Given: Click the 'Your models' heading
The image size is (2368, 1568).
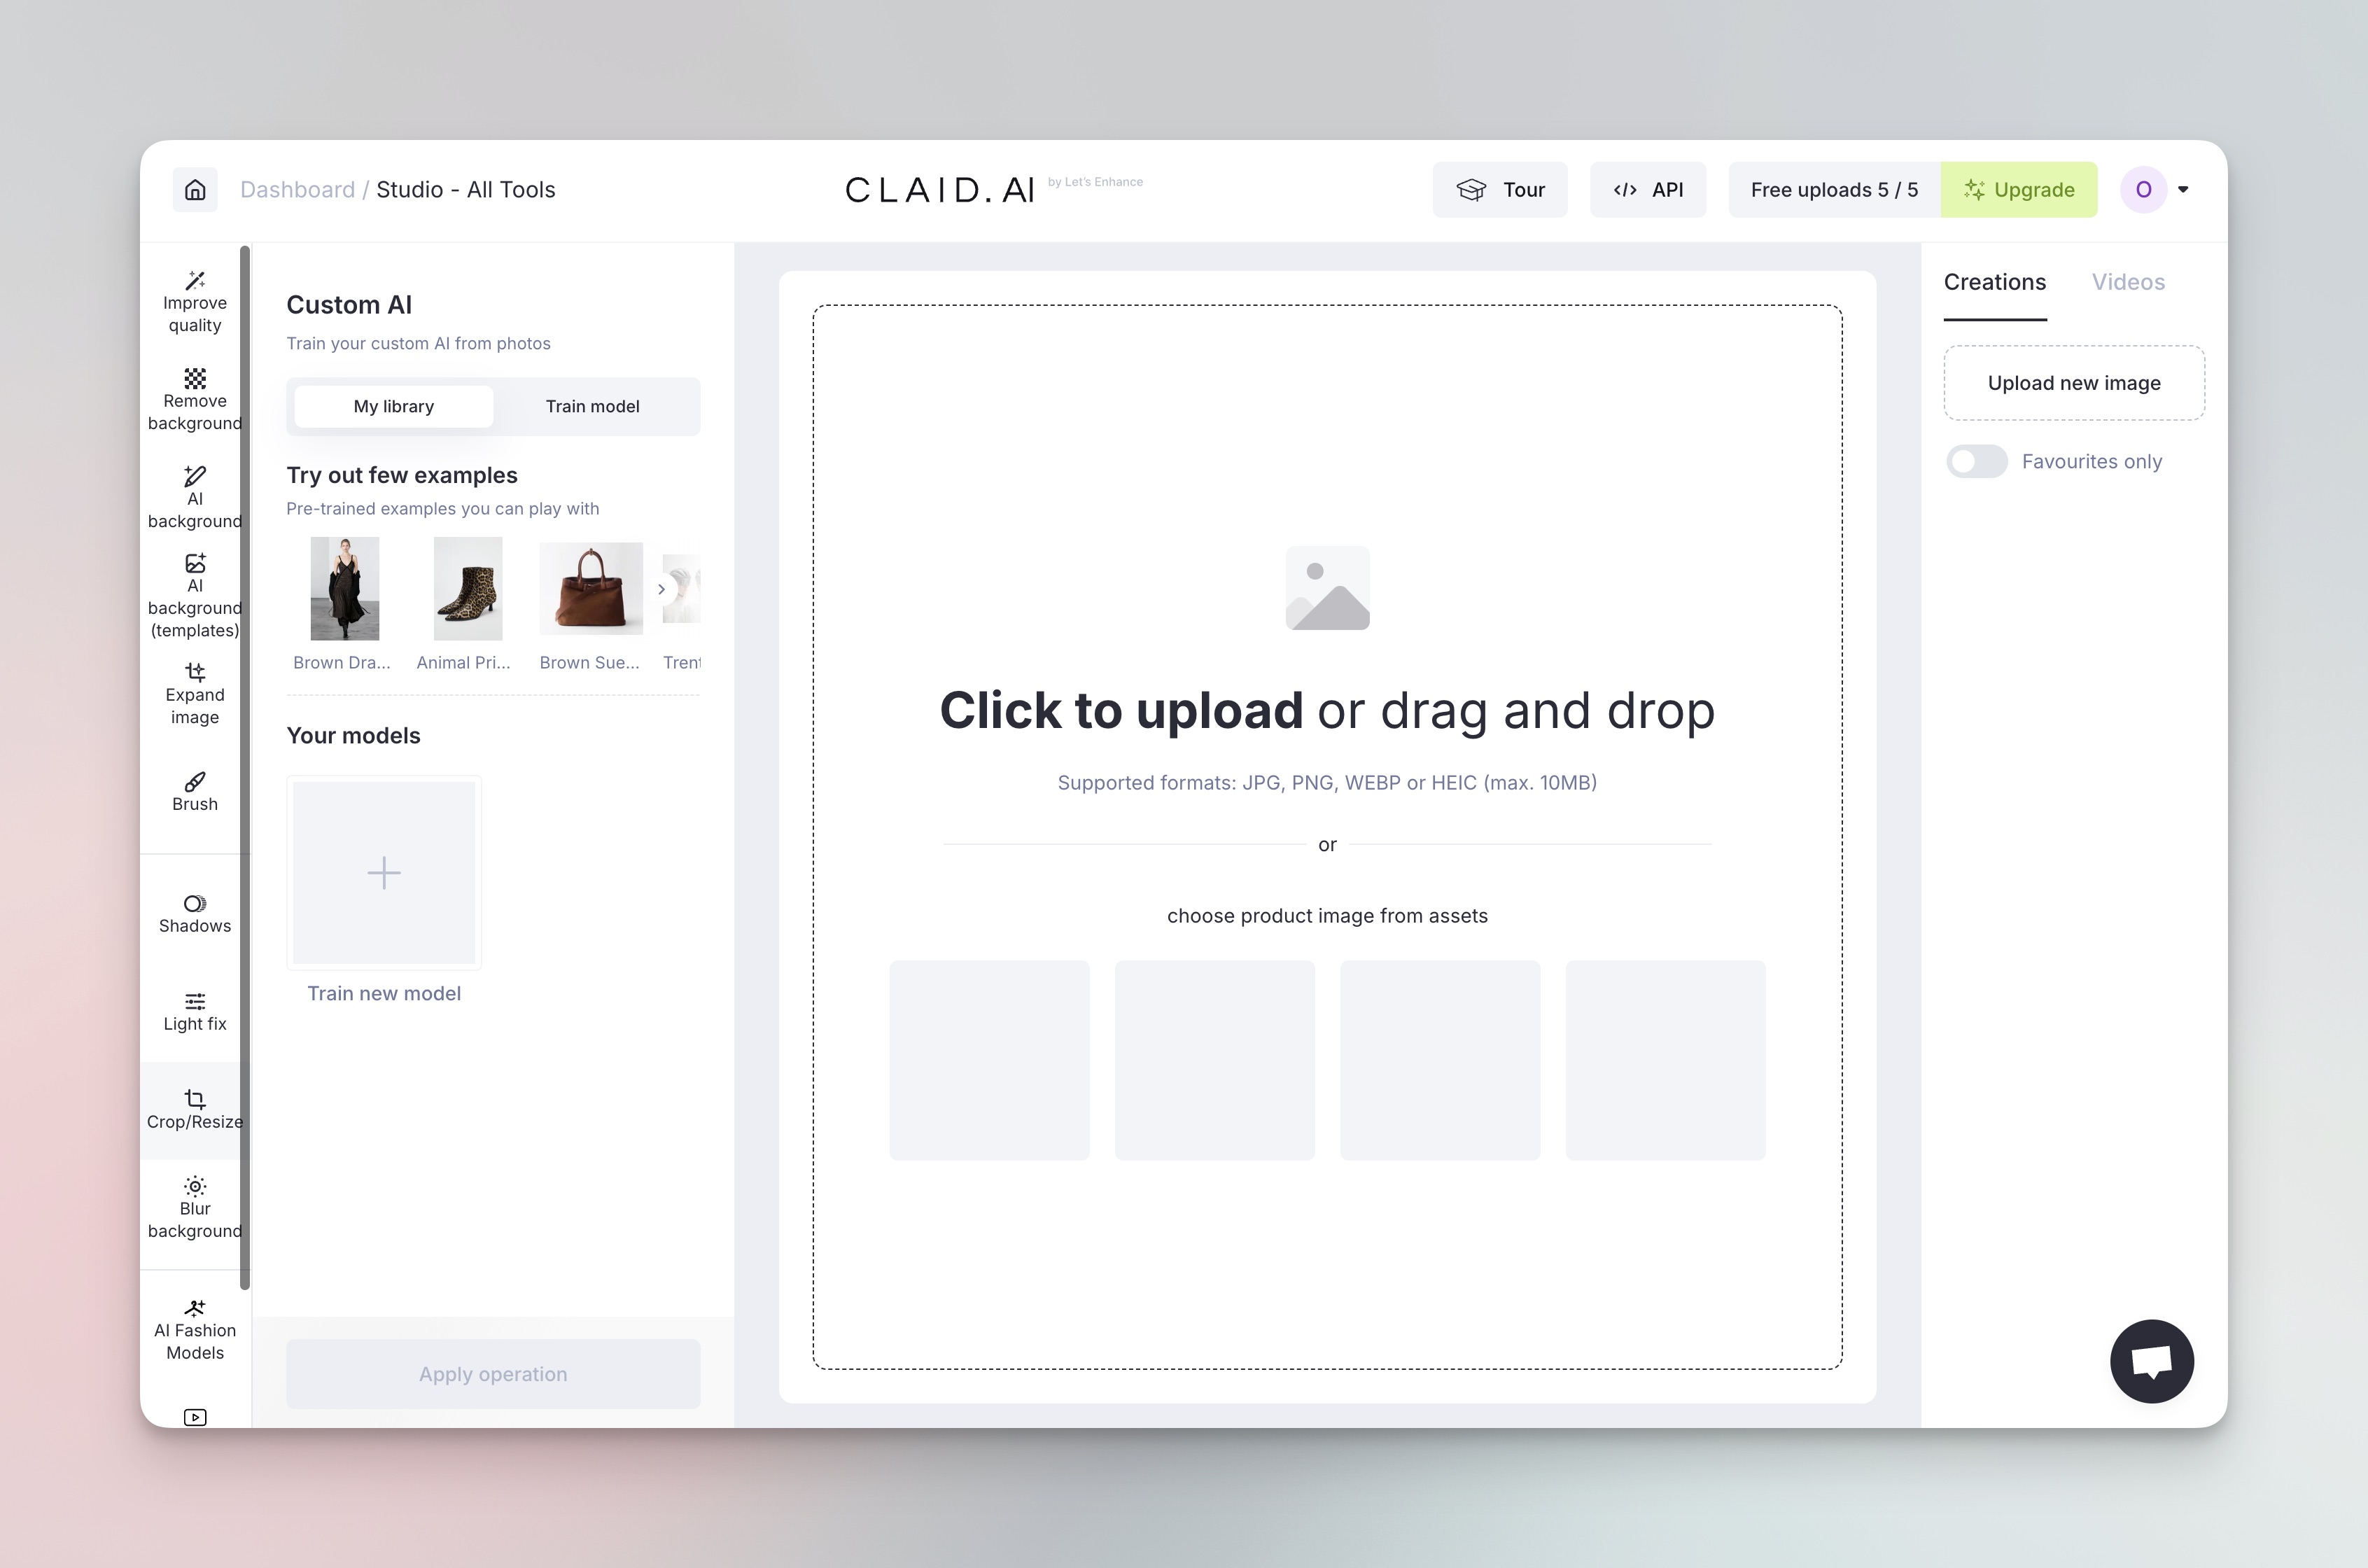Looking at the screenshot, I should tap(353, 736).
